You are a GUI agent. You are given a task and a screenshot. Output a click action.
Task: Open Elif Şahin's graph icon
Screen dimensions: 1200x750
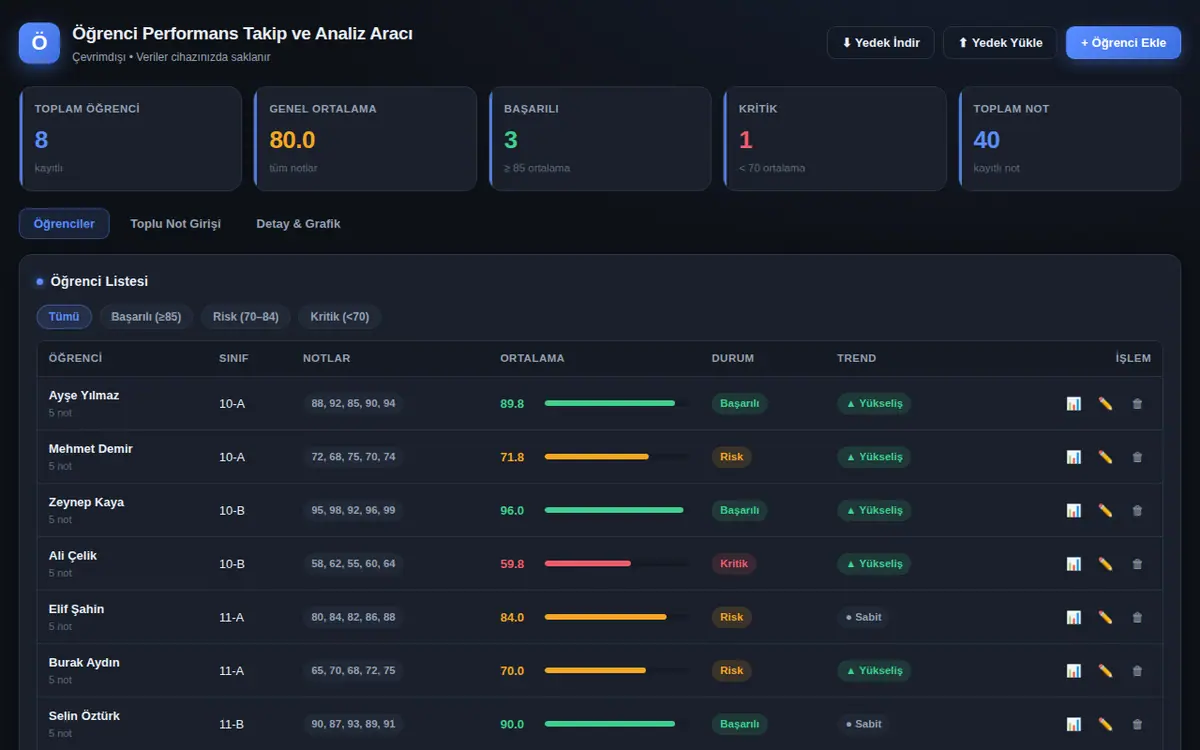click(1073, 618)
